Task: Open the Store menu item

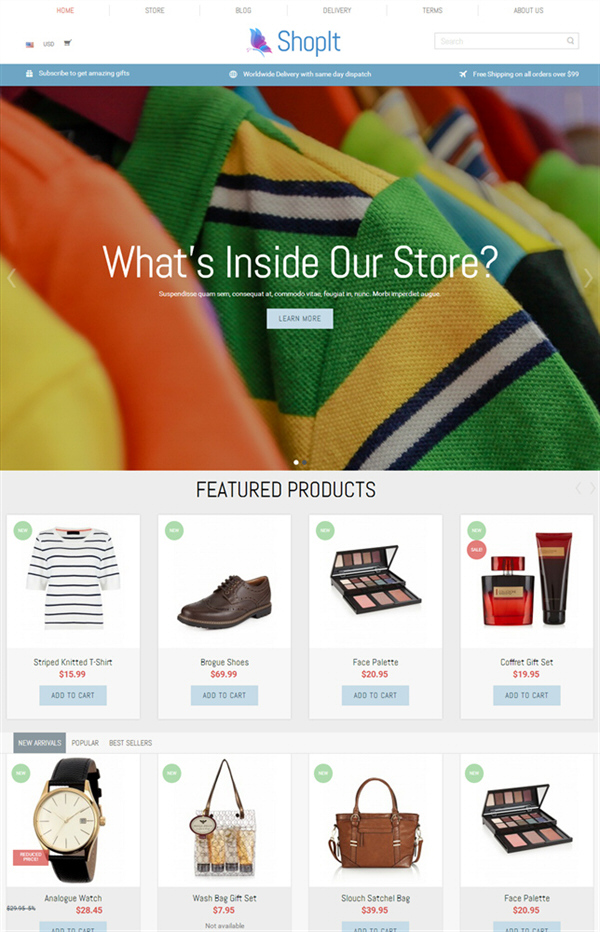Action: [155, 11]
